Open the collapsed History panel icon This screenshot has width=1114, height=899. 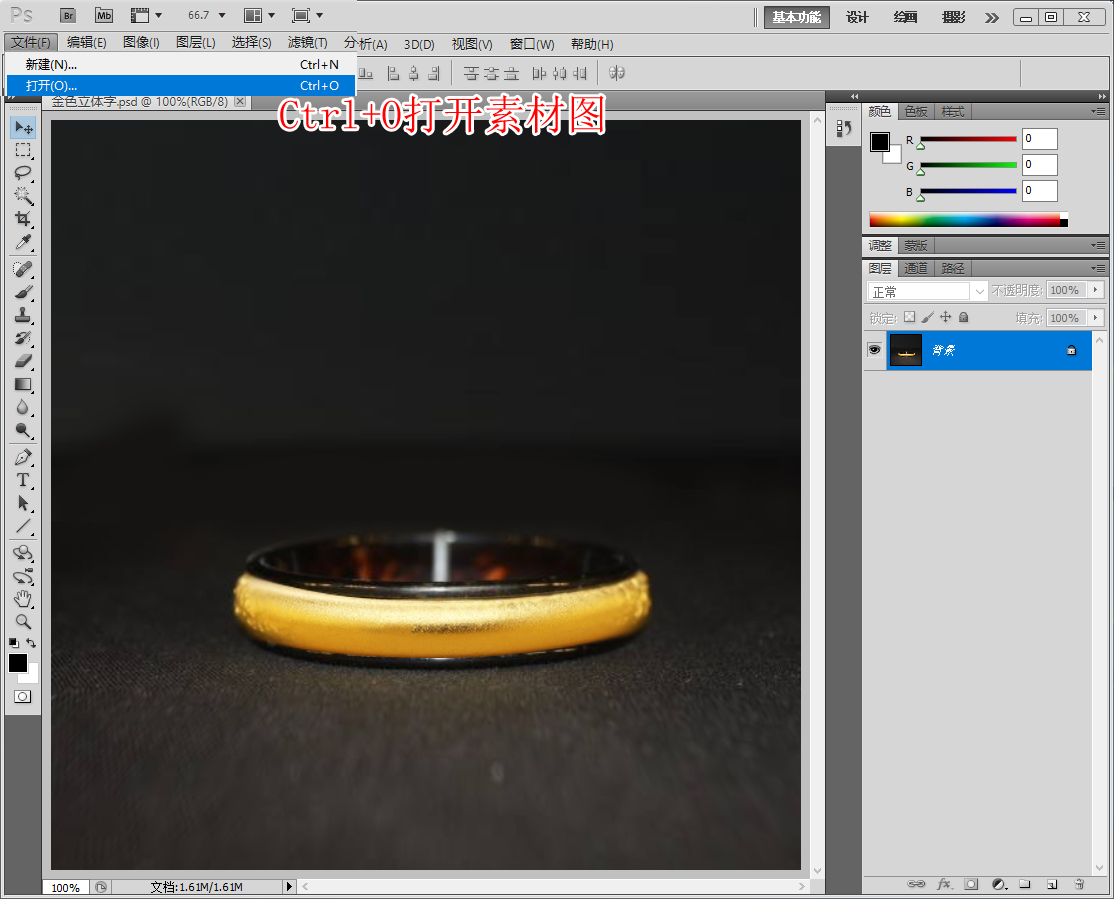(843, 129)
